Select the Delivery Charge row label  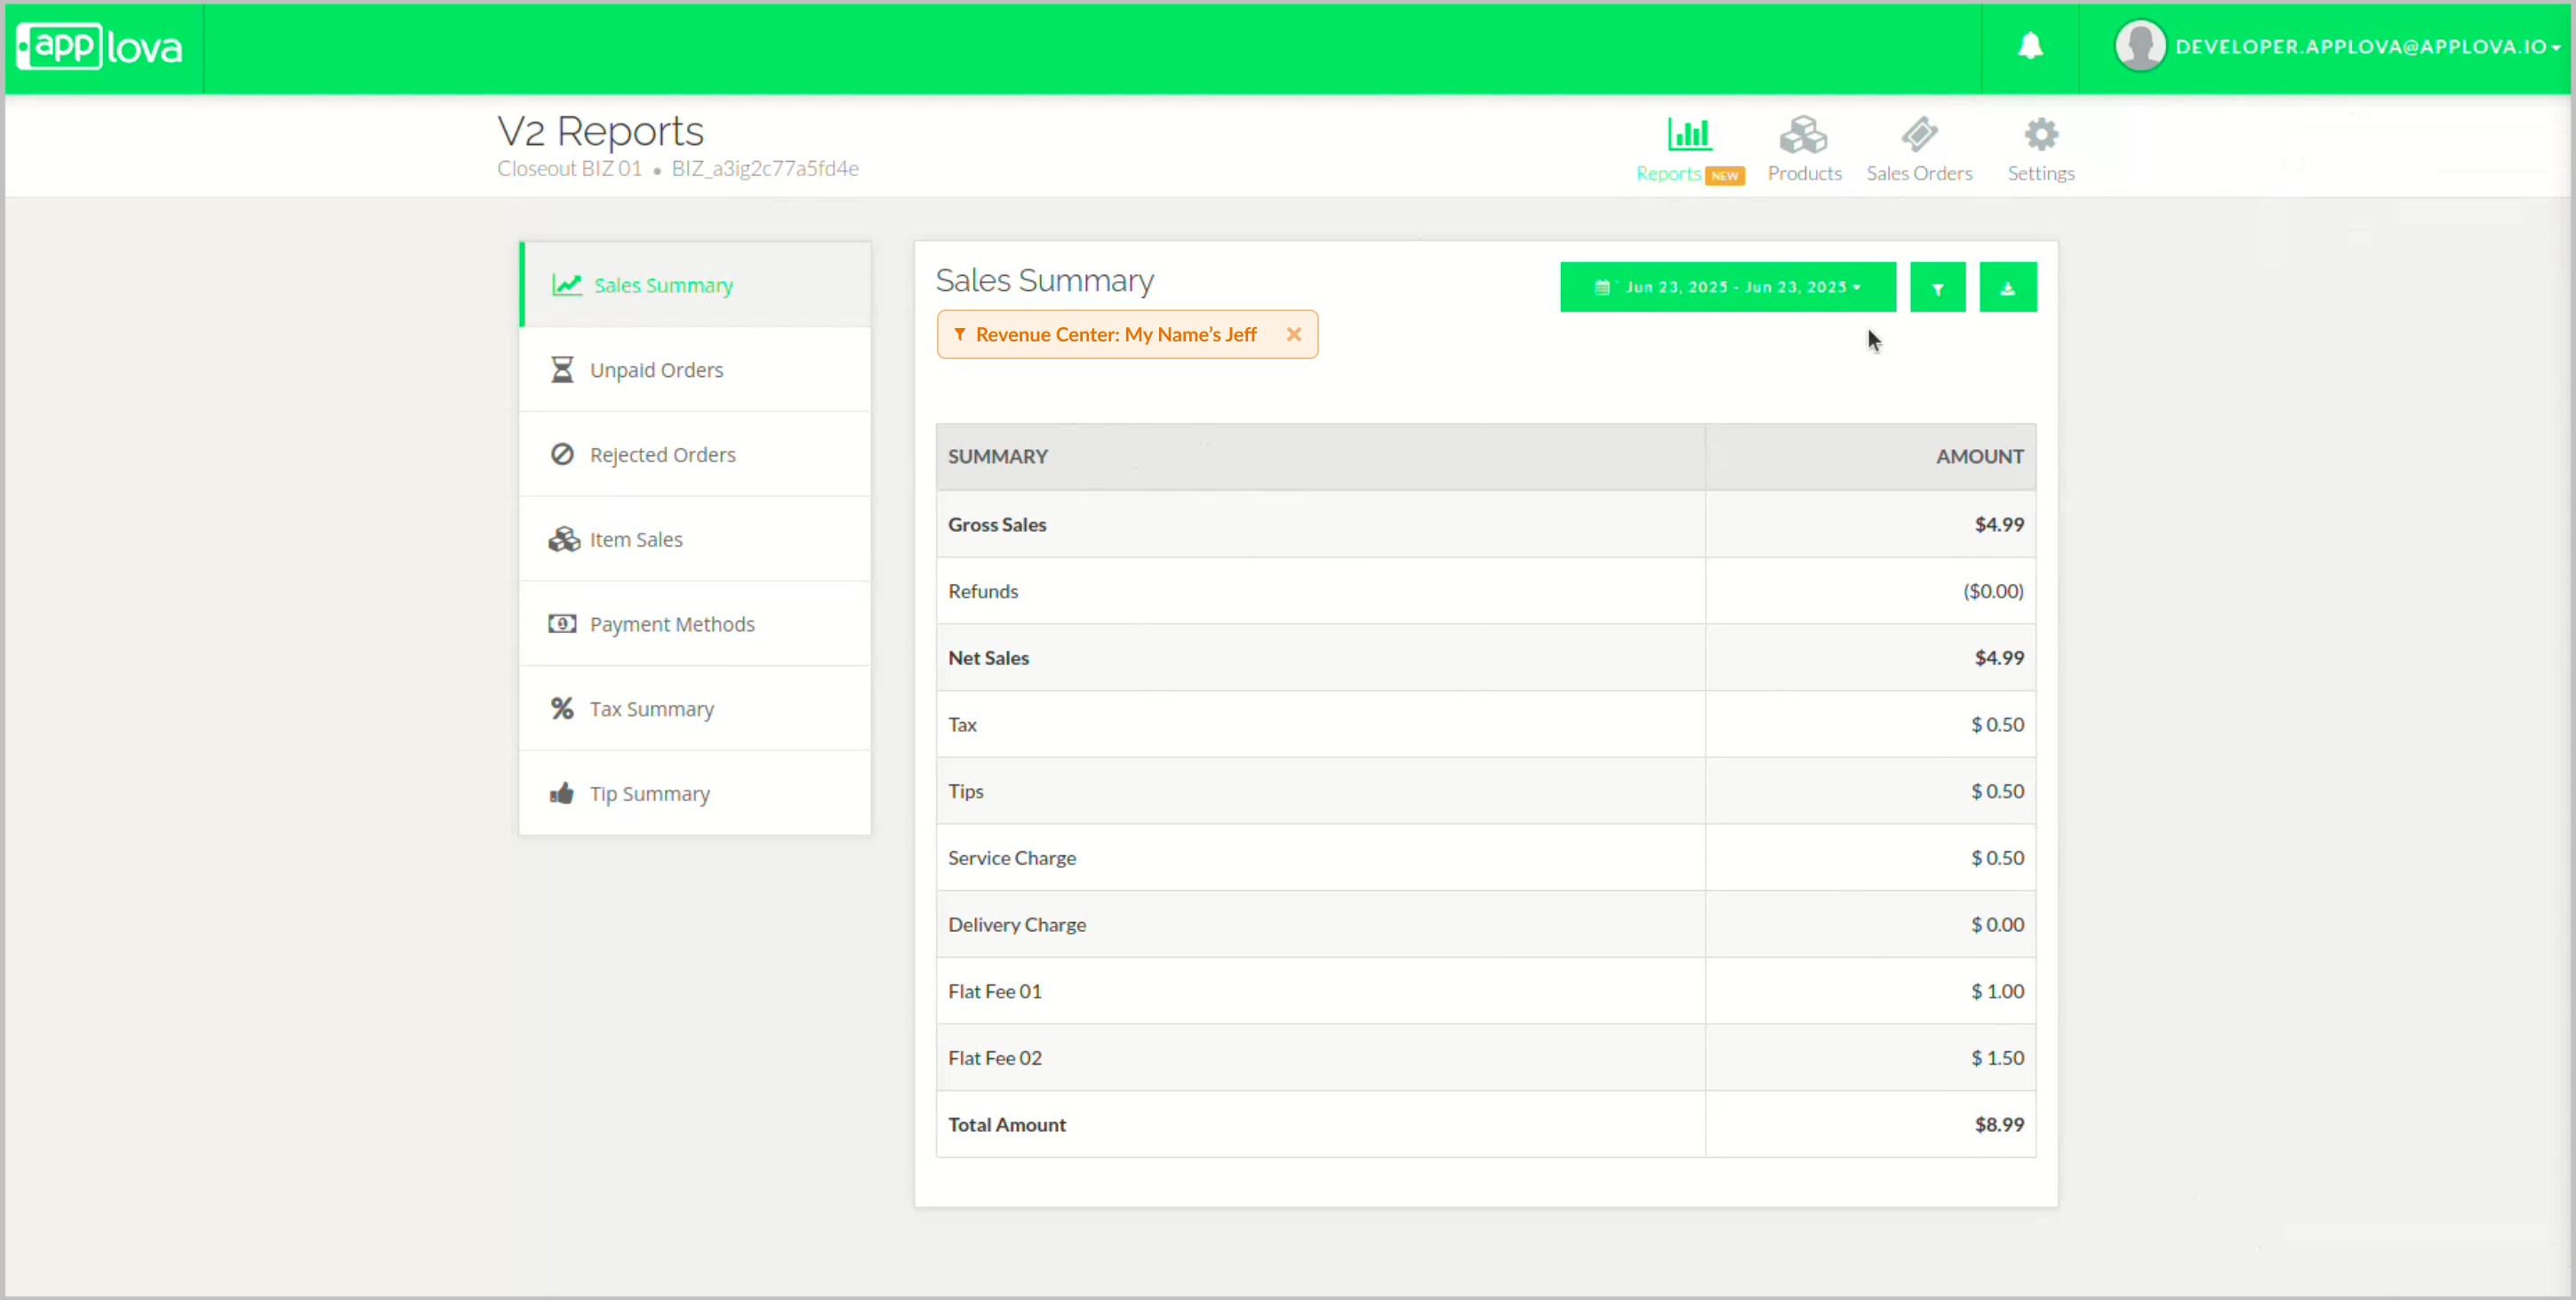point(1017,925)
